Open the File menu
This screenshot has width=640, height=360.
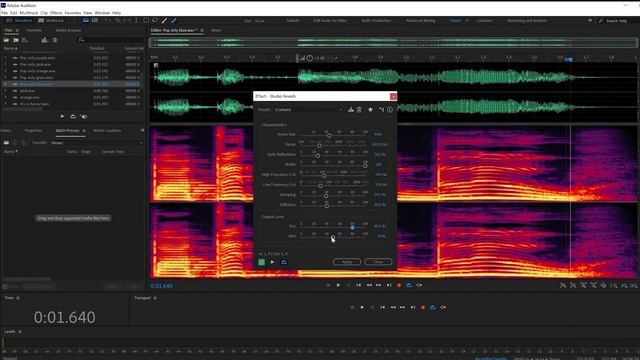click(4, 13)
